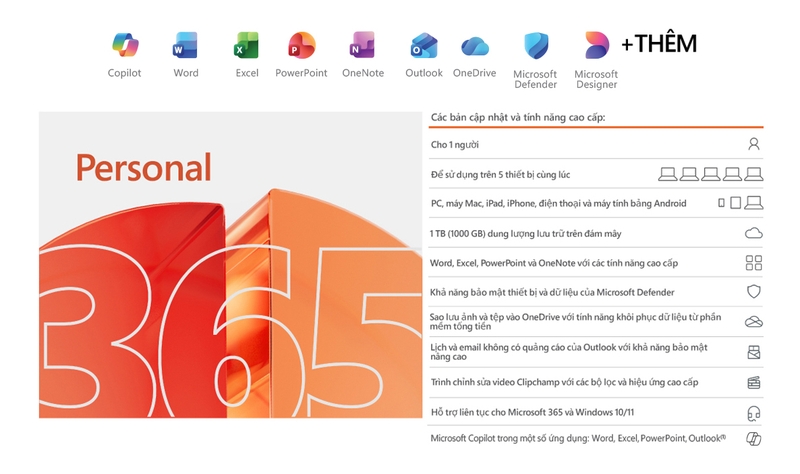Image resolution: width=800 pixels, height=474 pixels.
Task: Click the 'Microsoft Designer' label
Action: [596, 80]
